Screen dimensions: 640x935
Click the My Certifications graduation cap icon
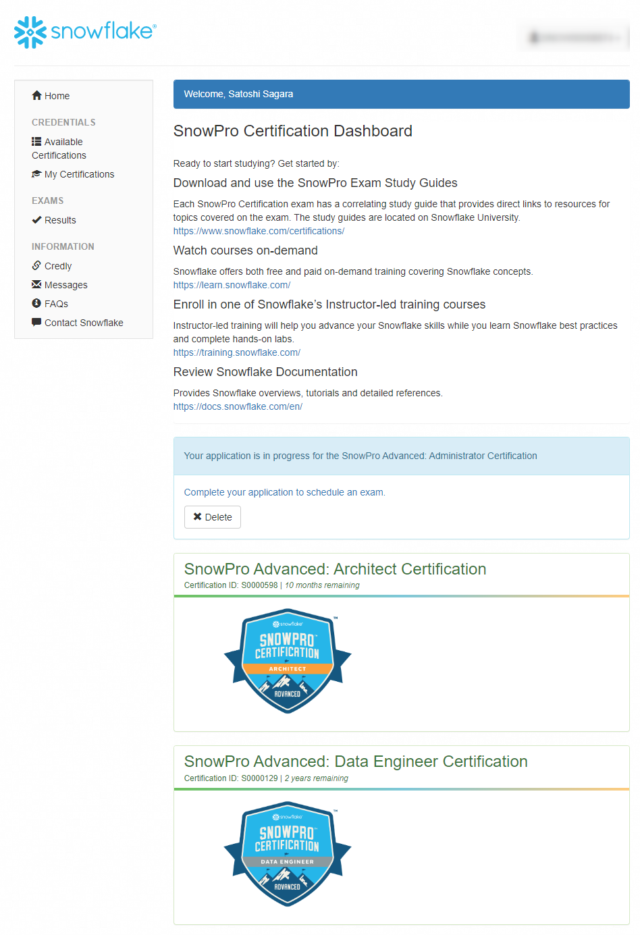[x=36, y=174]
